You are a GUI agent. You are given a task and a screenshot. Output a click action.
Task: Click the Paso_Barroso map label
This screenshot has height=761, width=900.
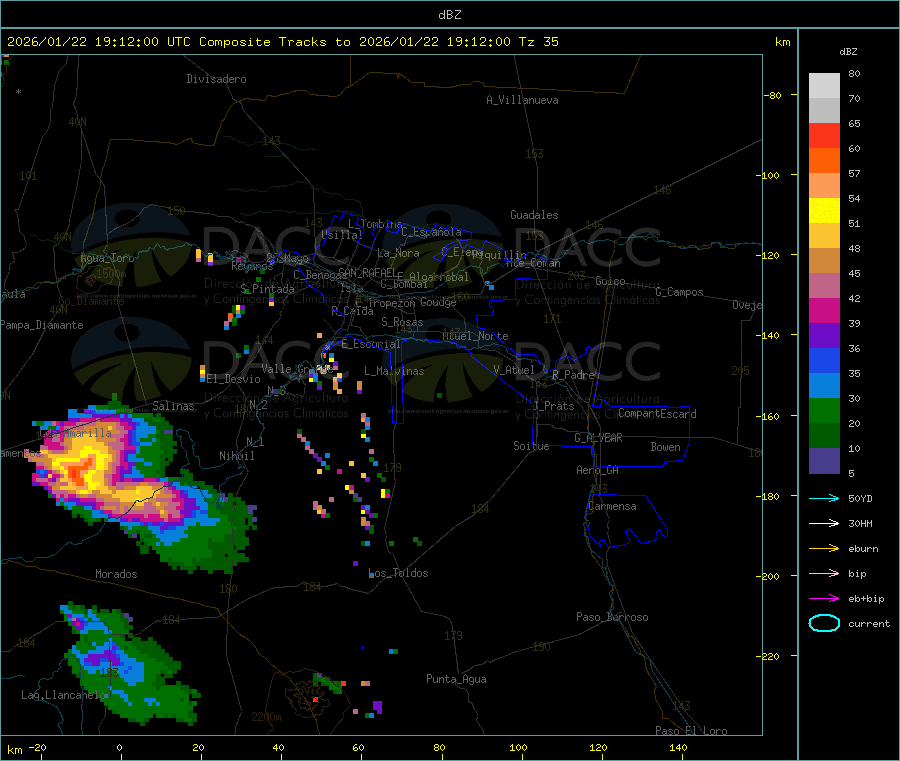(612, 617)
